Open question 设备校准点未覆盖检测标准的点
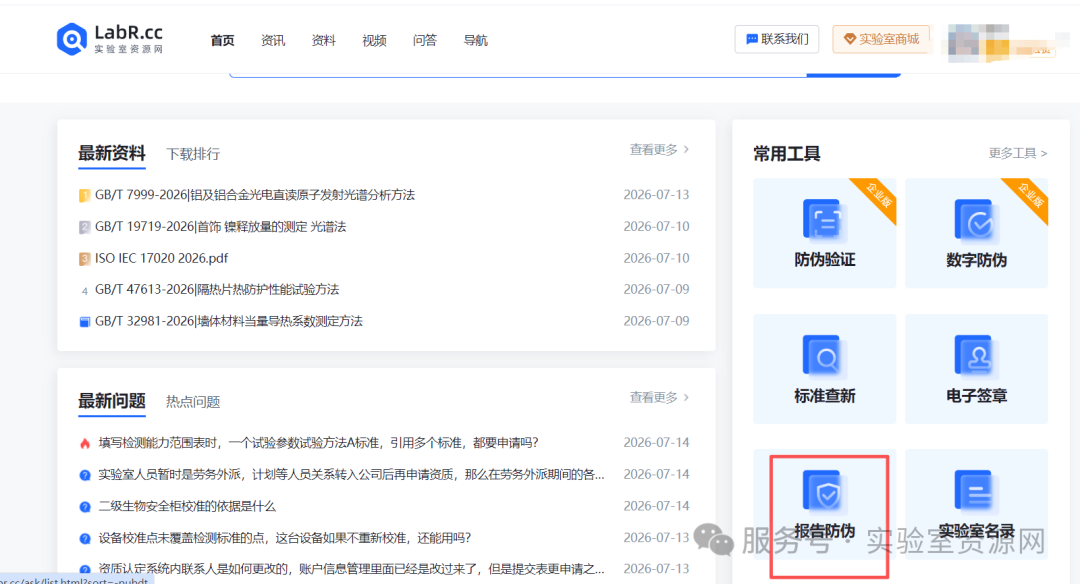Image resolution: width=1080 pixels, height=584 pixels. [x=284, y=538]
